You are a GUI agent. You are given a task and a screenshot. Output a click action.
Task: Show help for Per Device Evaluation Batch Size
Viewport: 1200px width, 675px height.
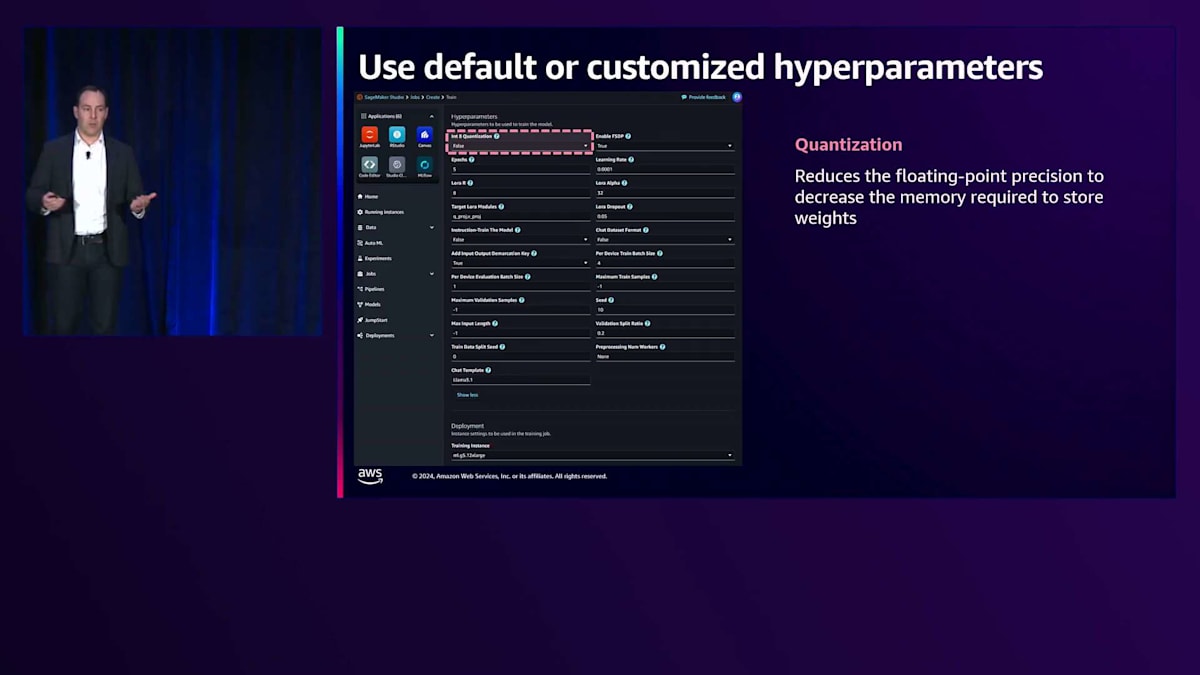pyautogui.click(x=528, y=277)
